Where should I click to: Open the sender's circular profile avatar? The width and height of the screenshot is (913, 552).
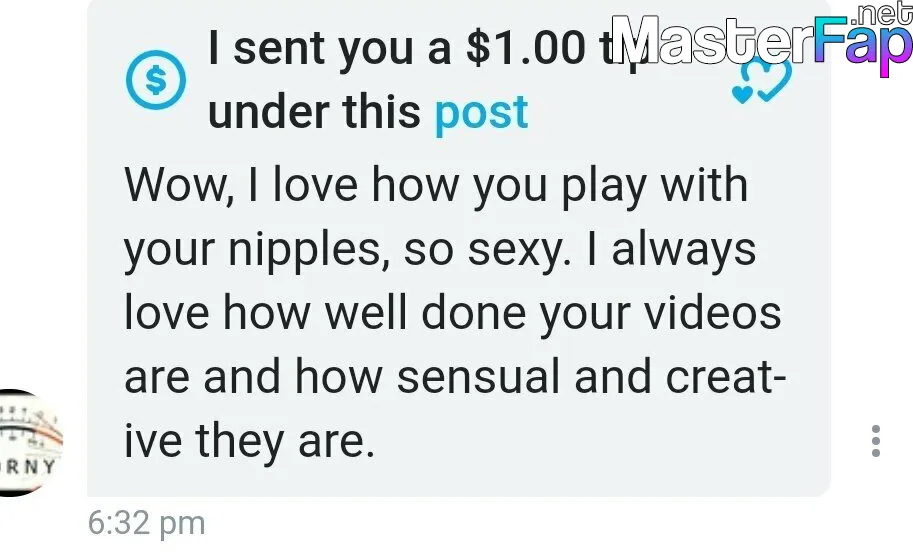point(29,443)
